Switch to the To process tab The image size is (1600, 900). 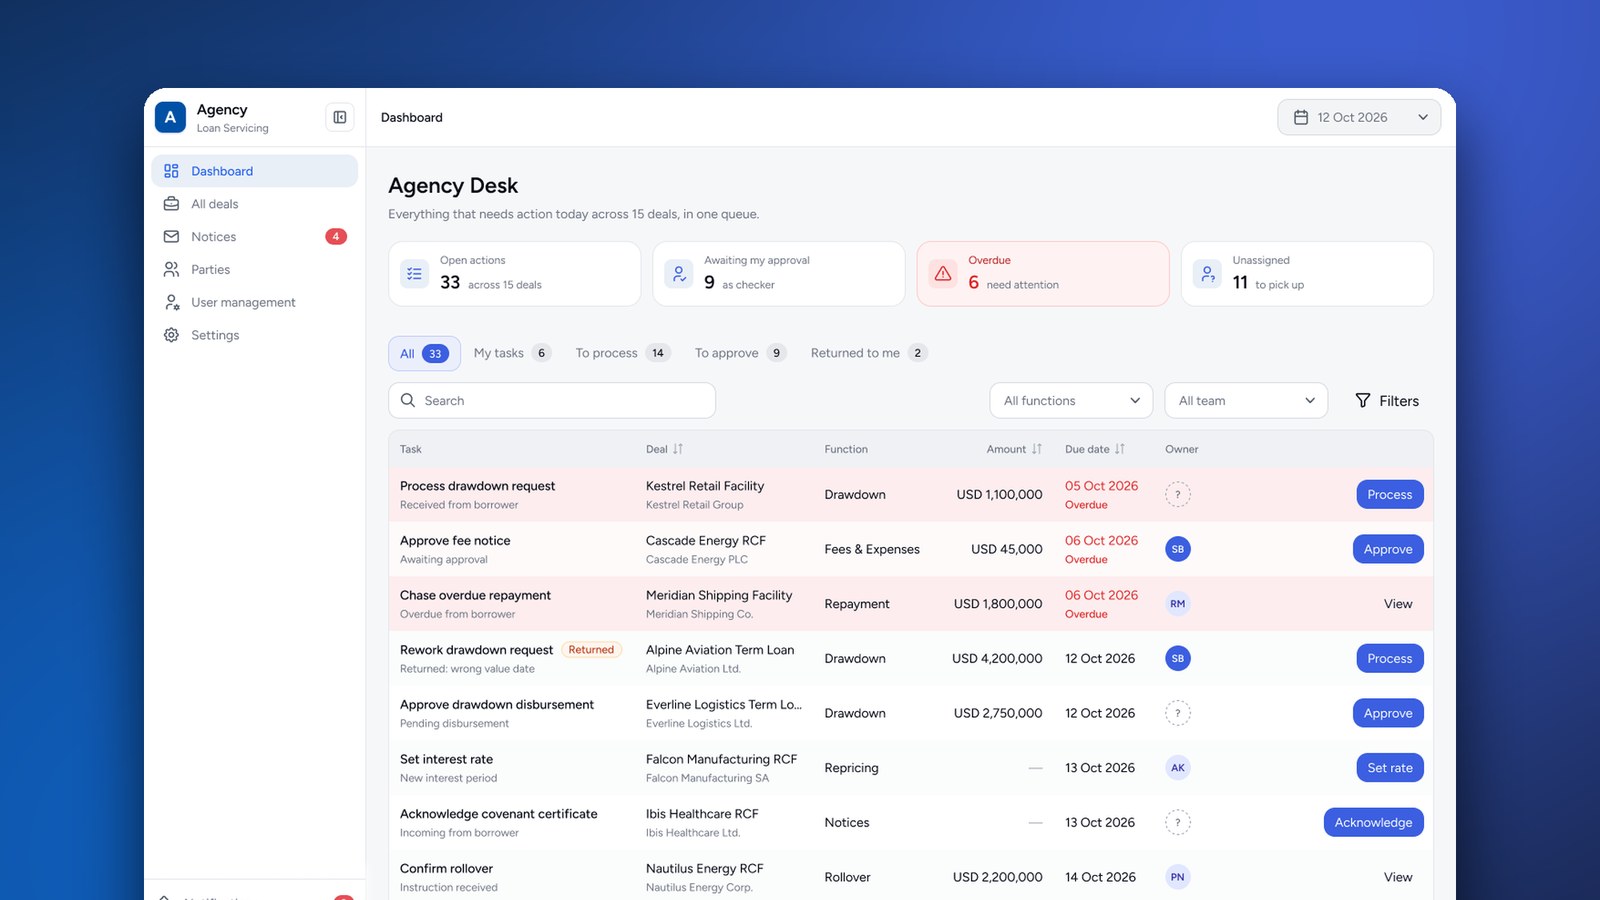tap(622, 353)
